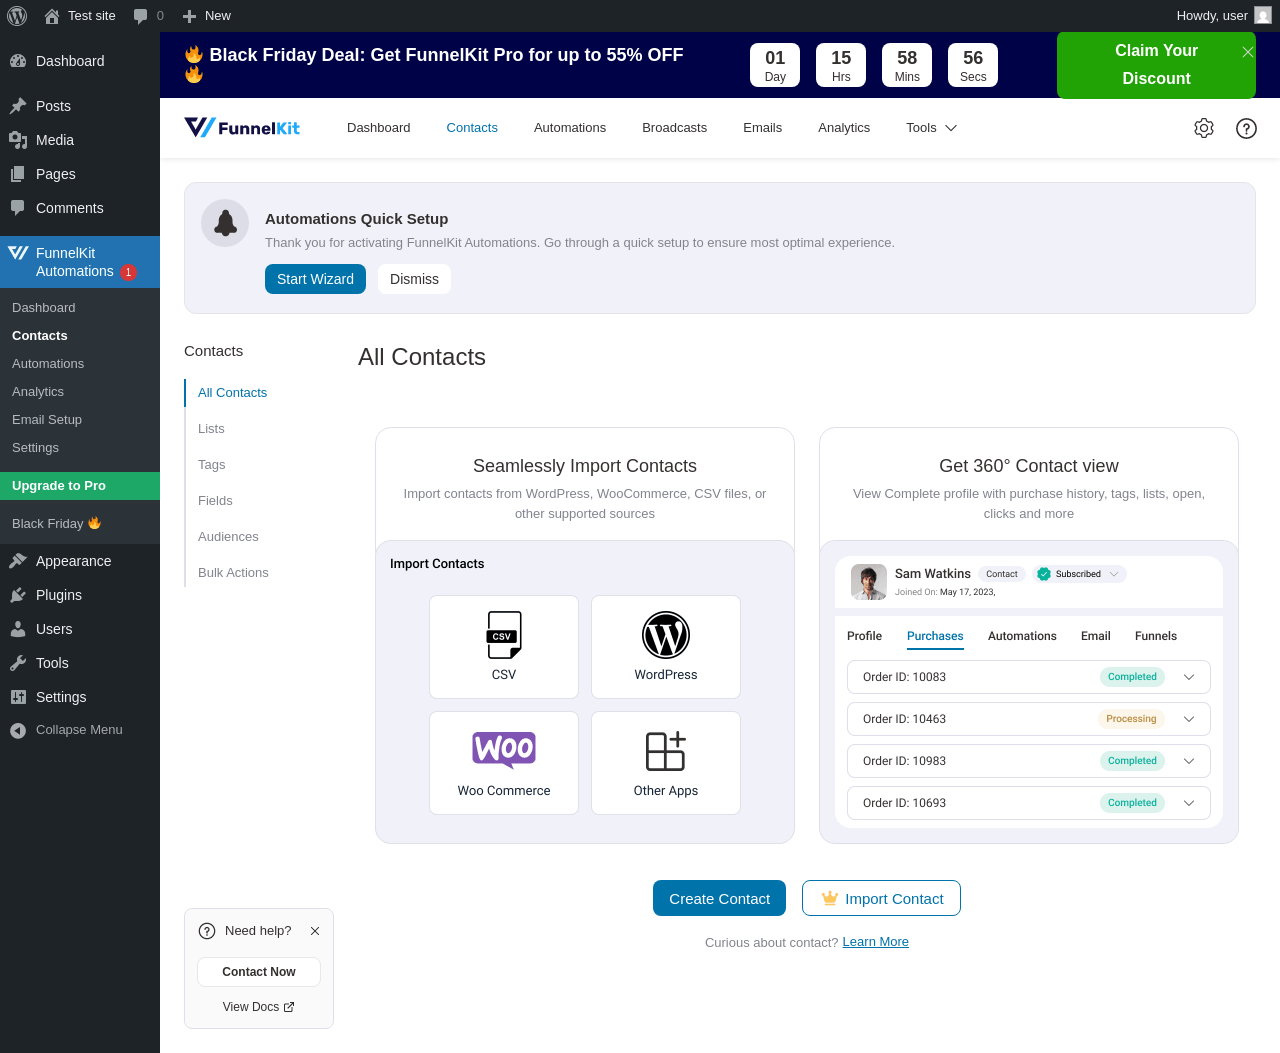Open Media in the WordPress sidebar
The image size is (1280, 1053).
point(80,140)
